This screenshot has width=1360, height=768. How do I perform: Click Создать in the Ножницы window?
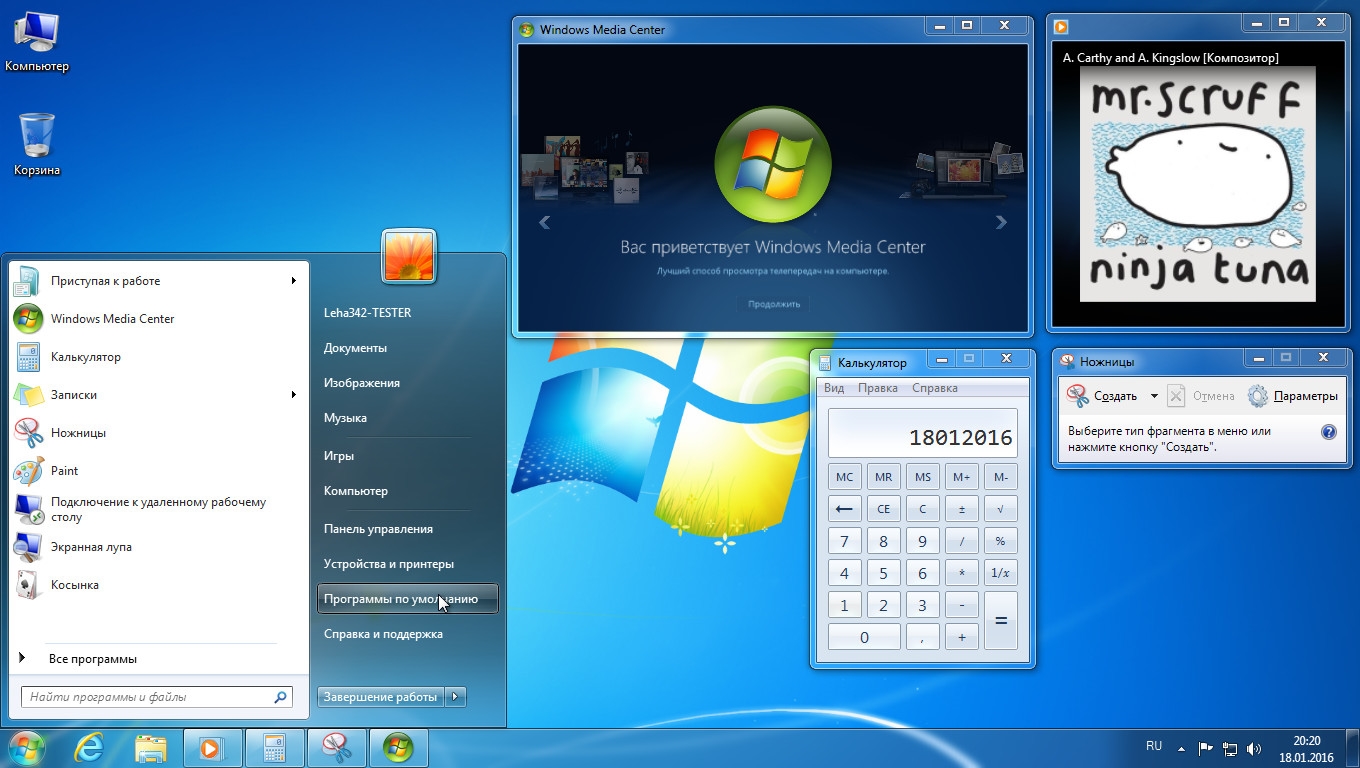(1104, 396)
